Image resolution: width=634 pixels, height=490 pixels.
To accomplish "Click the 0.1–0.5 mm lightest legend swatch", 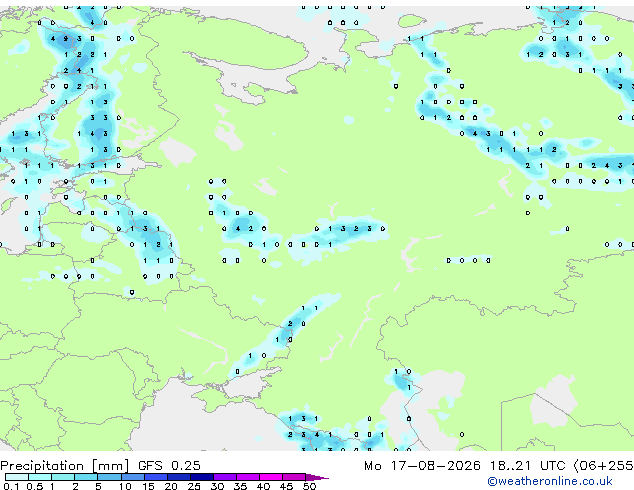I will pos(17,477).
